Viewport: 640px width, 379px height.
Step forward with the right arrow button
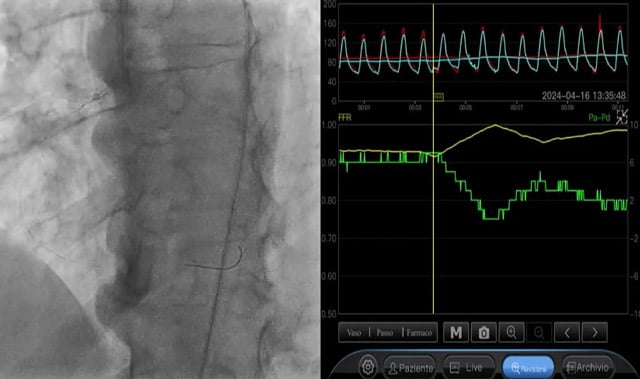tap(595, 332)
